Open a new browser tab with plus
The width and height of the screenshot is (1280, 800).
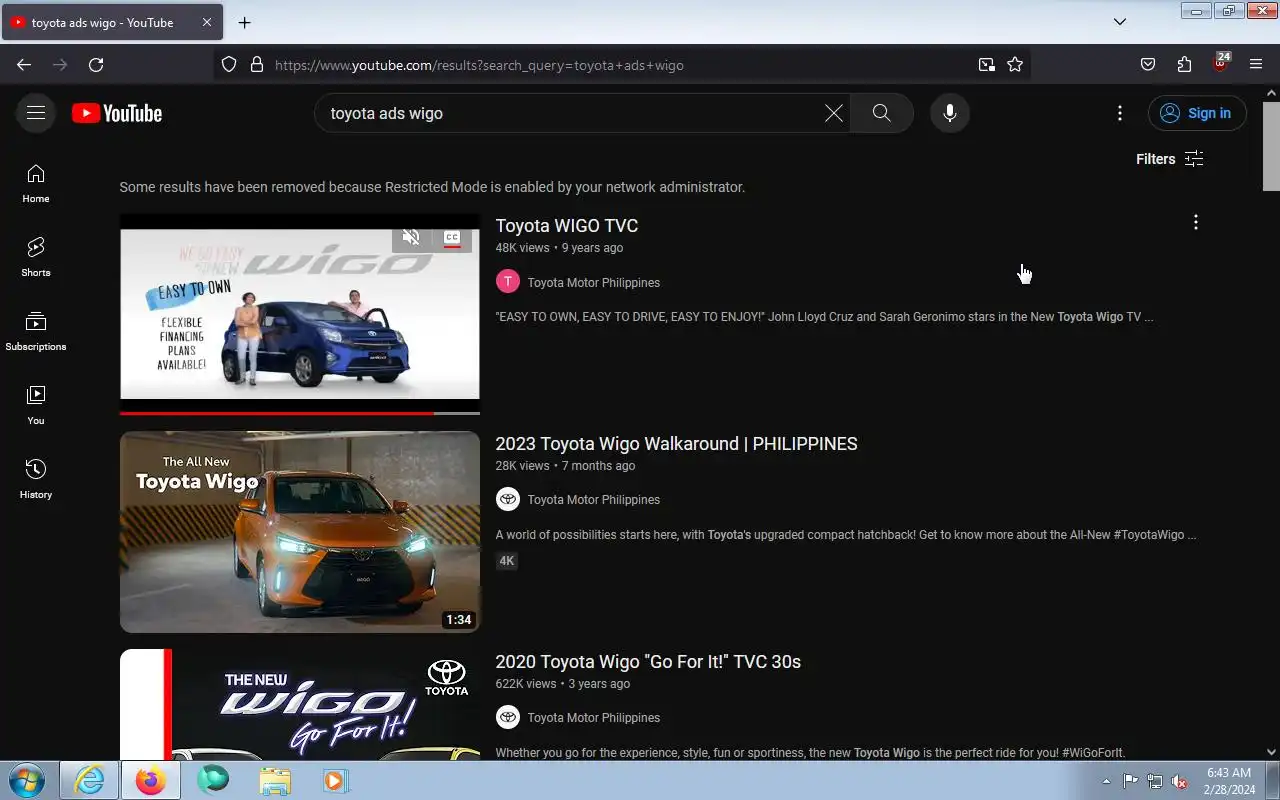point(245,22)
